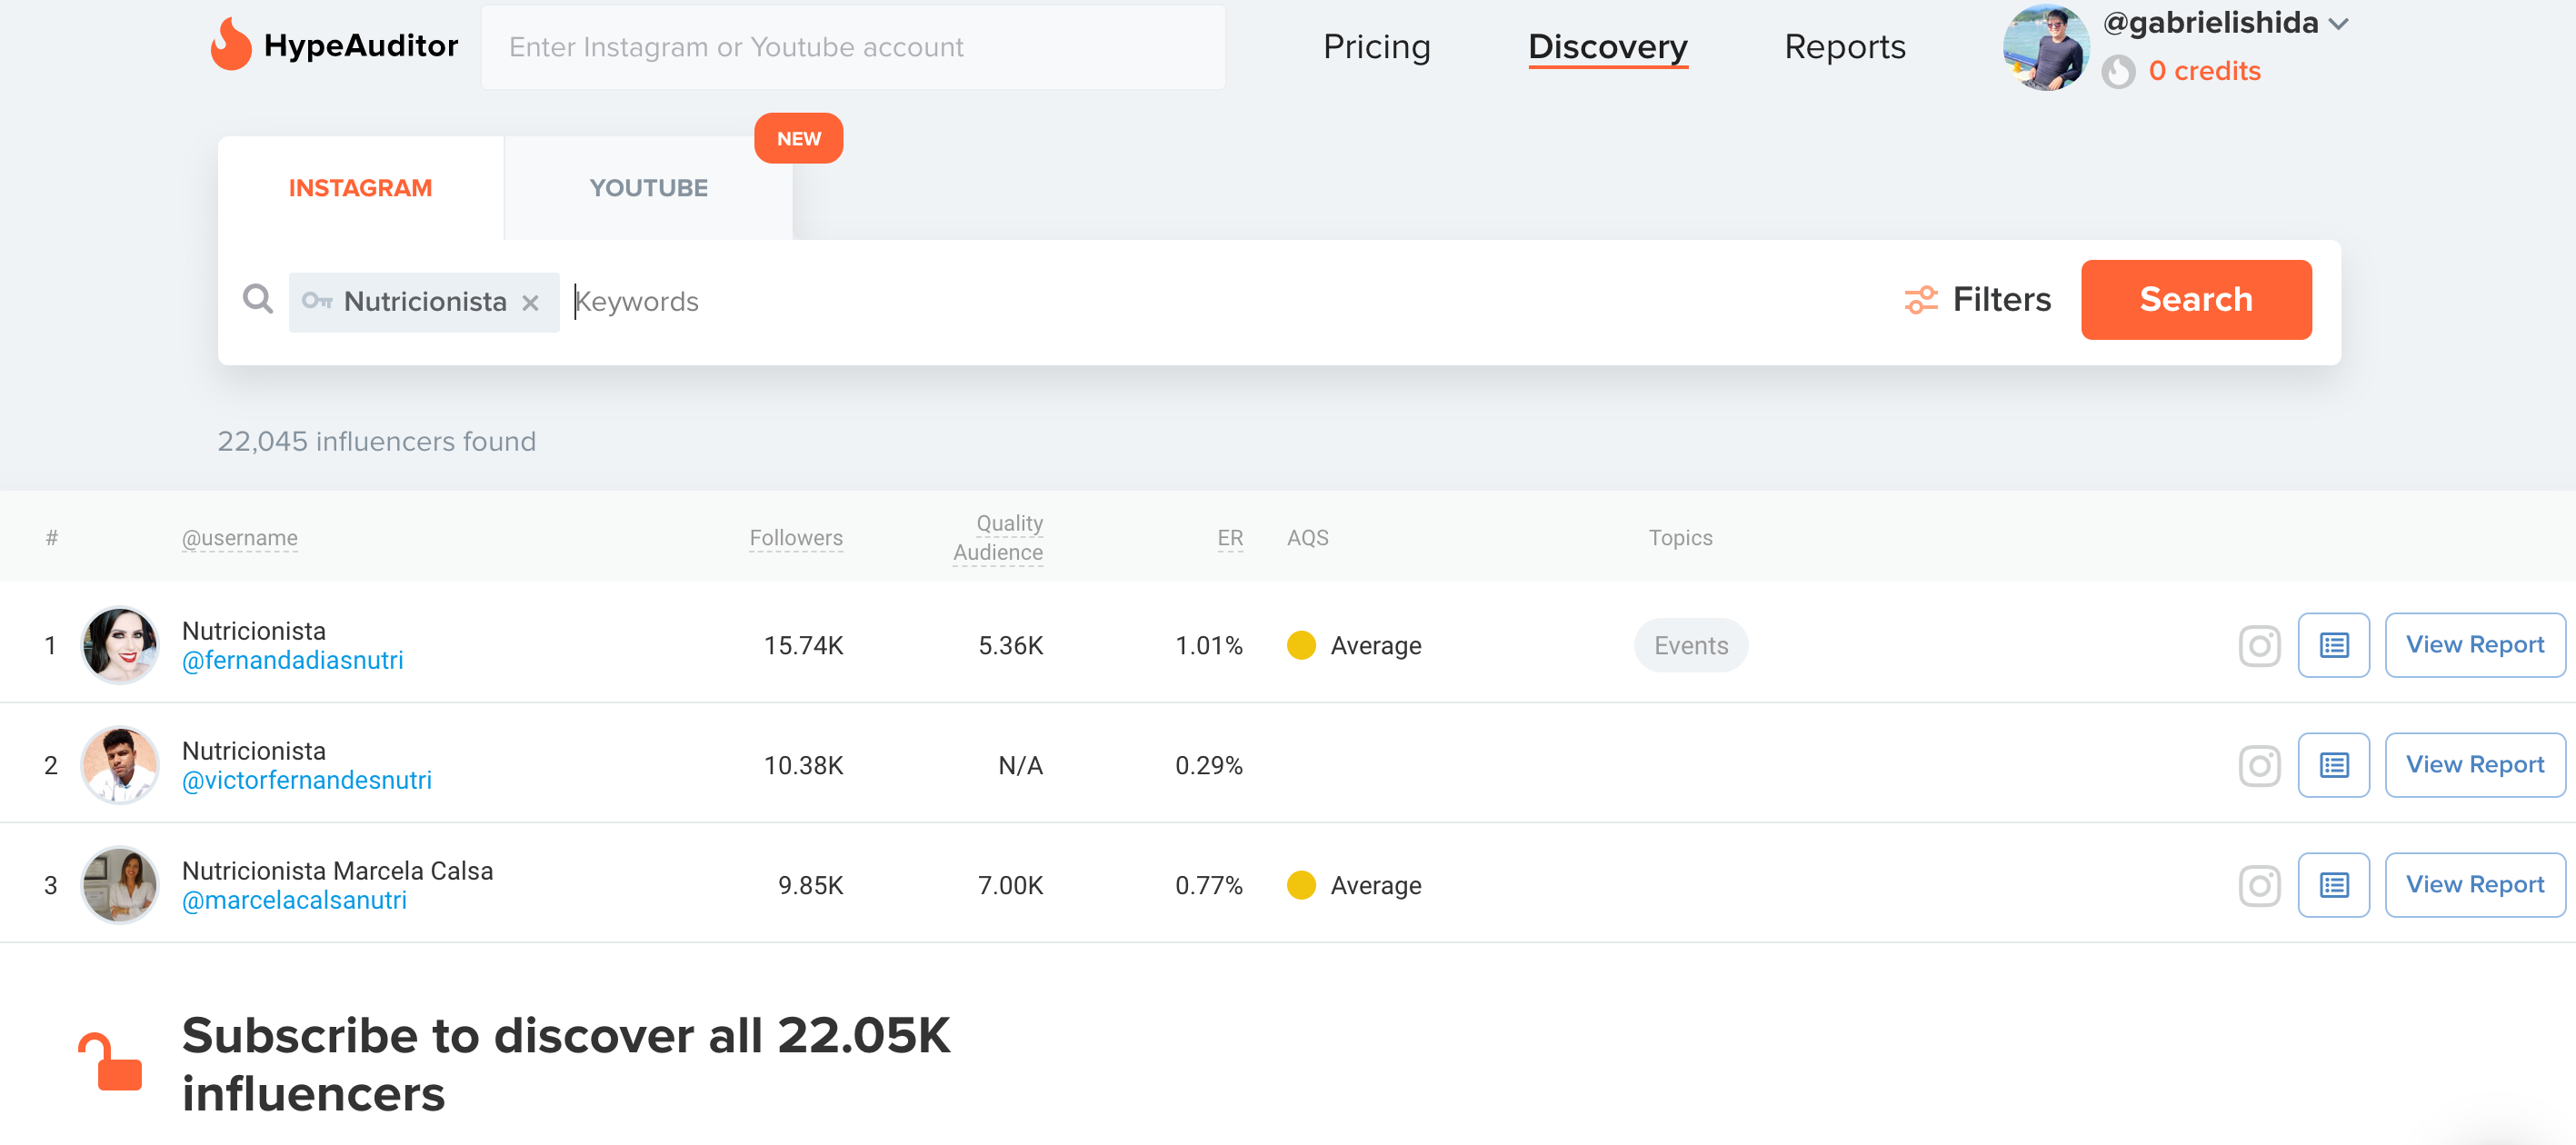Open the Discovery page
Screen dimensions: 2576x1145
1607,47
